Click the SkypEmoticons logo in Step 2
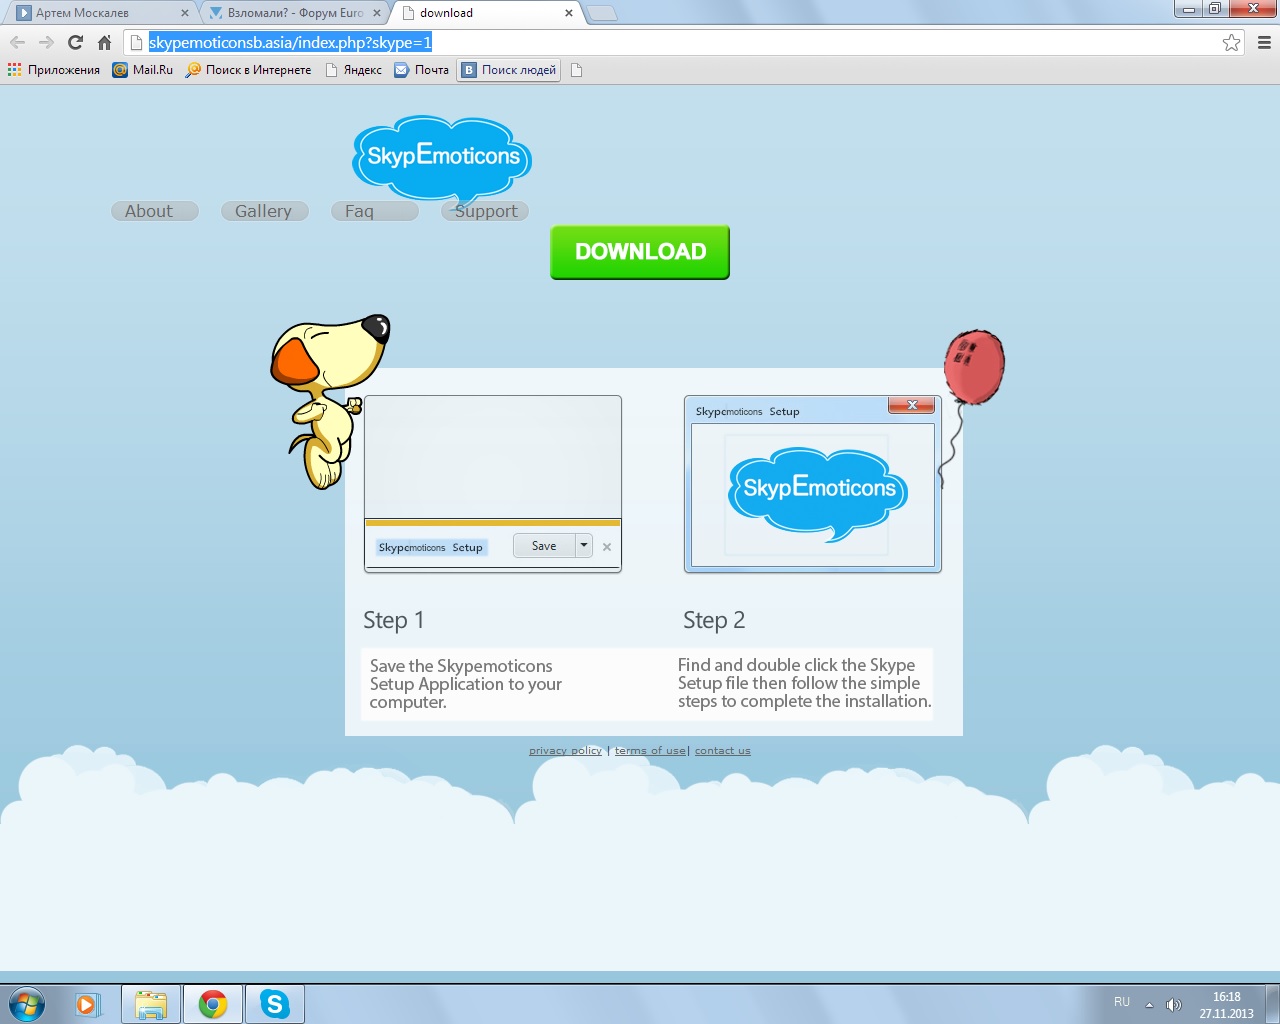Image resolution: width=1280 pixels, height=1024 pixels. click(818, 494)
